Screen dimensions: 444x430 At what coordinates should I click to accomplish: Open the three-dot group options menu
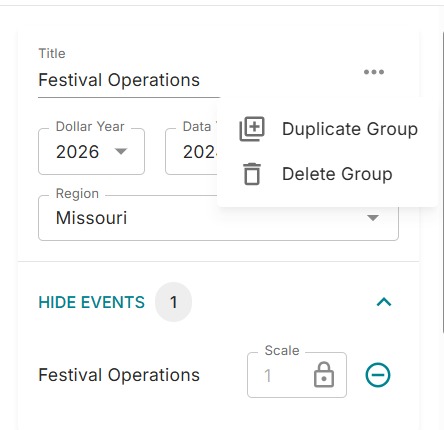click(x=374, y=72)
